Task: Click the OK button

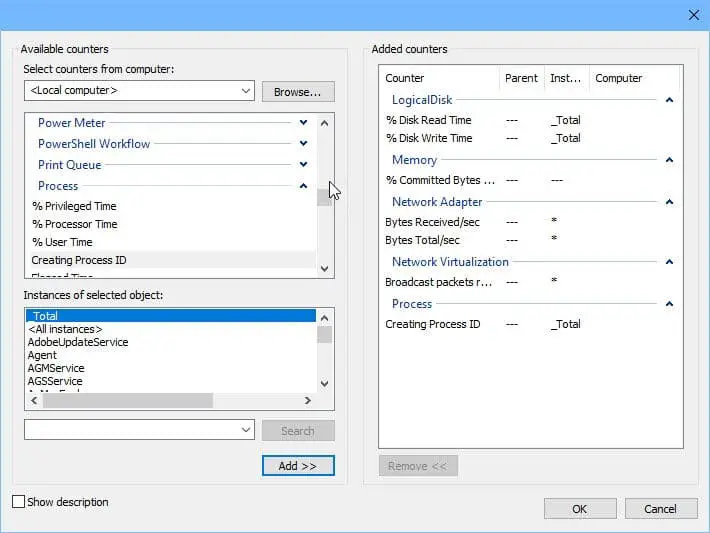Action: coord(580,509)
